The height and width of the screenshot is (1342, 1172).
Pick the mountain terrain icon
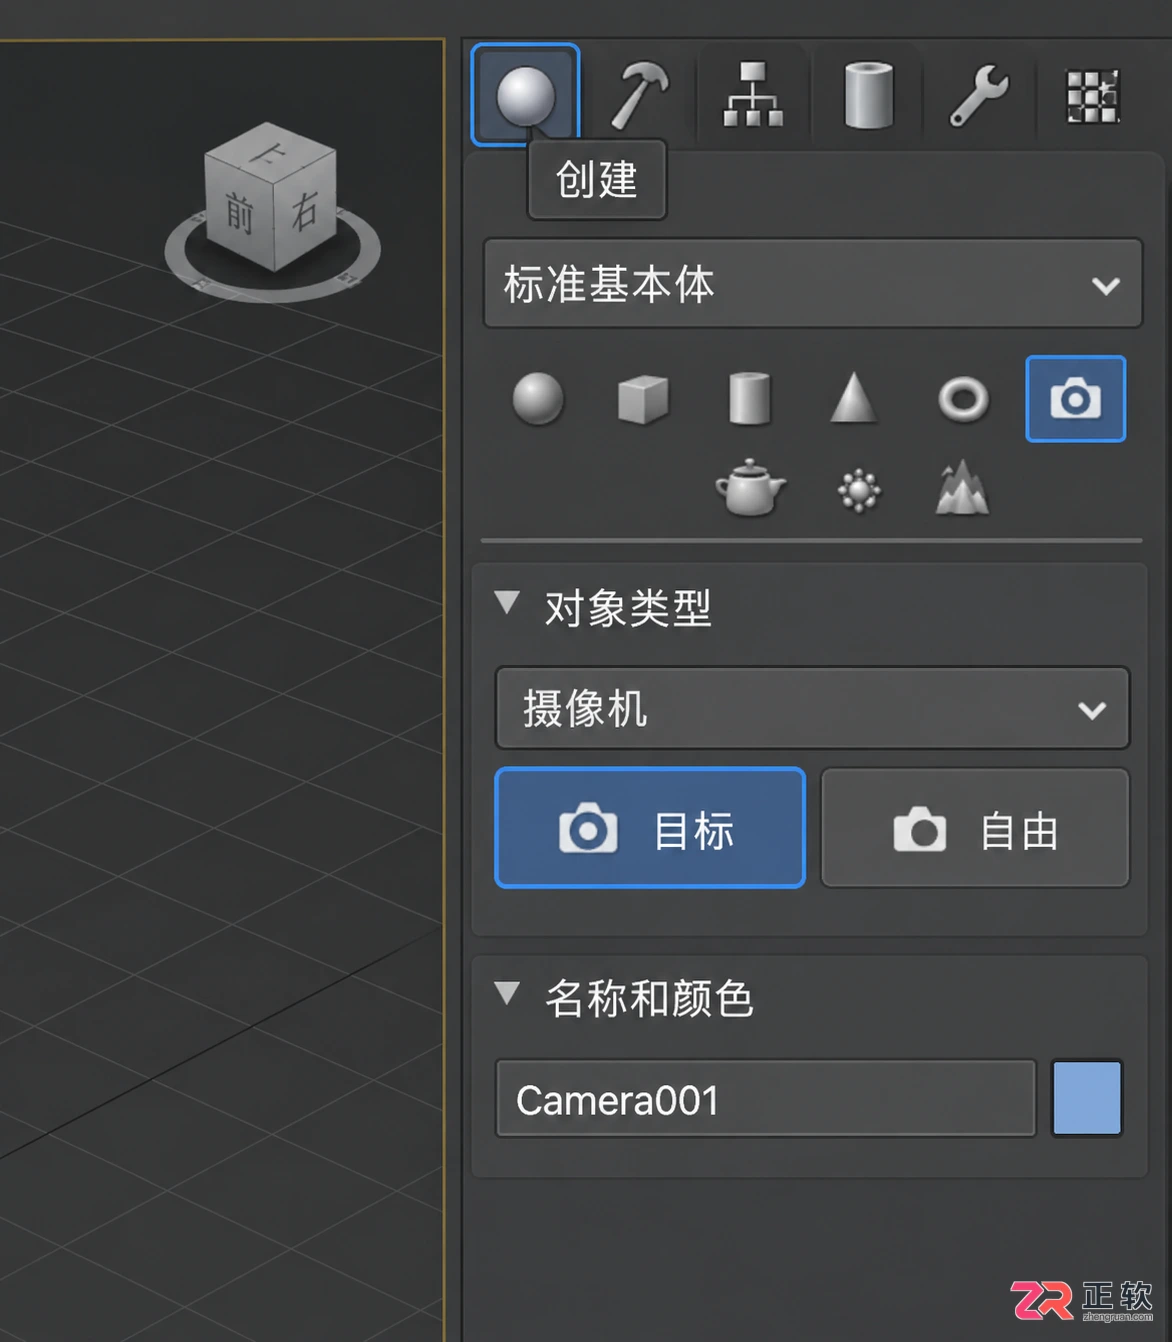tap(962, 488)
